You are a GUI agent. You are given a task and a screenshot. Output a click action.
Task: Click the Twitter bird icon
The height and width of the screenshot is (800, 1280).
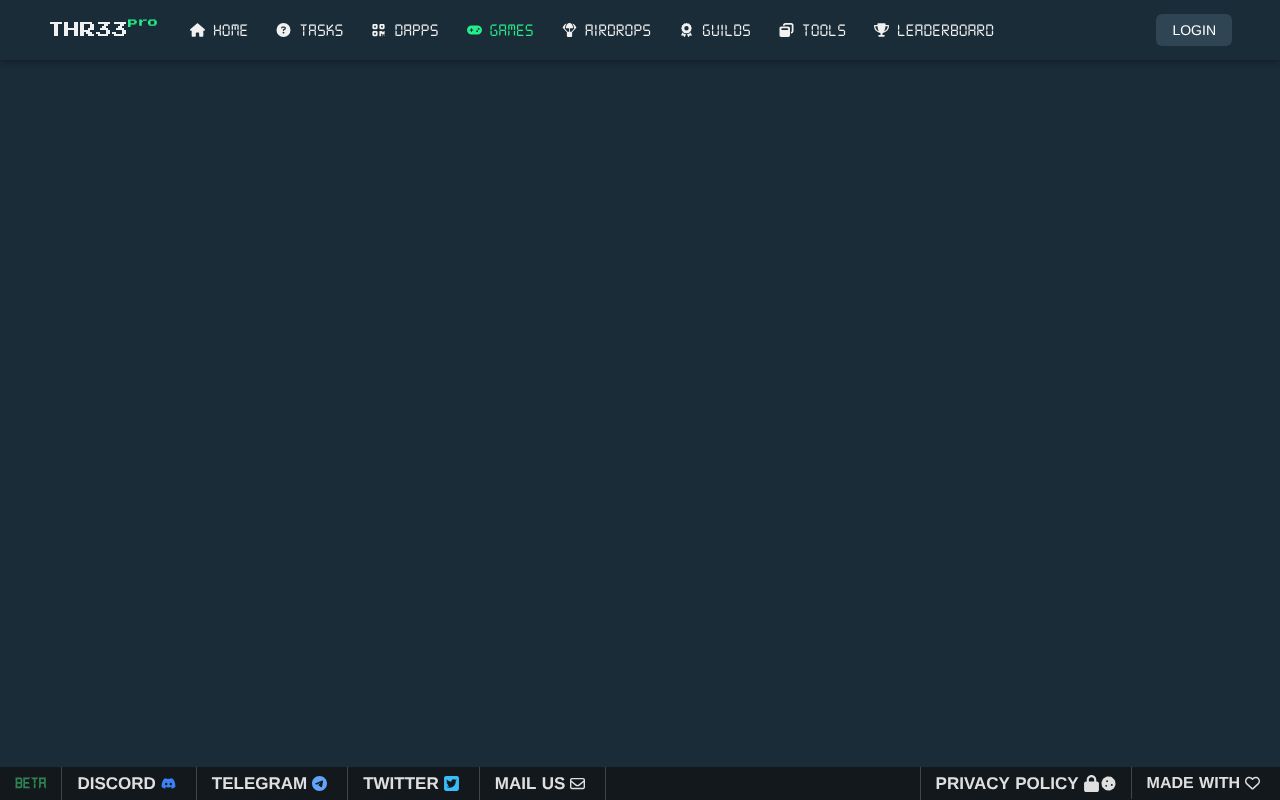[x=452, y=783]
